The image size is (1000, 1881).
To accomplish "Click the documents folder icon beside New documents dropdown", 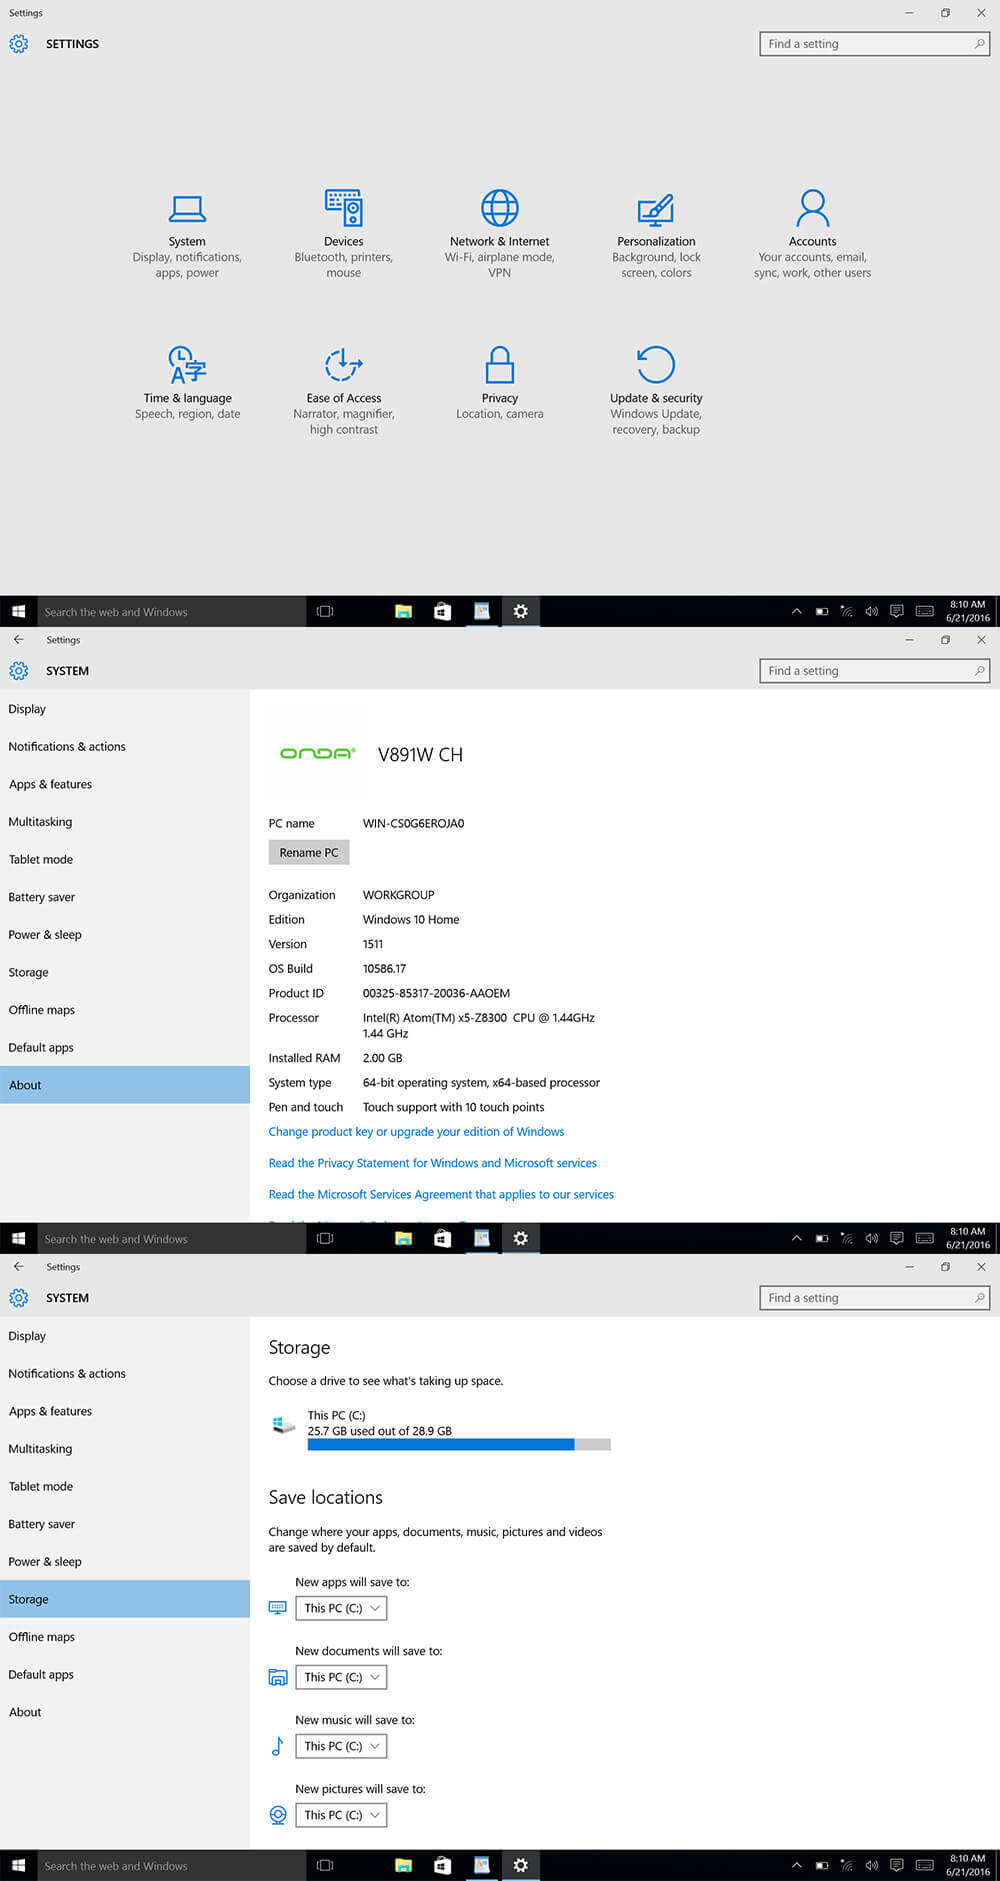I will pyautogui.click(x=278, y=1677).
